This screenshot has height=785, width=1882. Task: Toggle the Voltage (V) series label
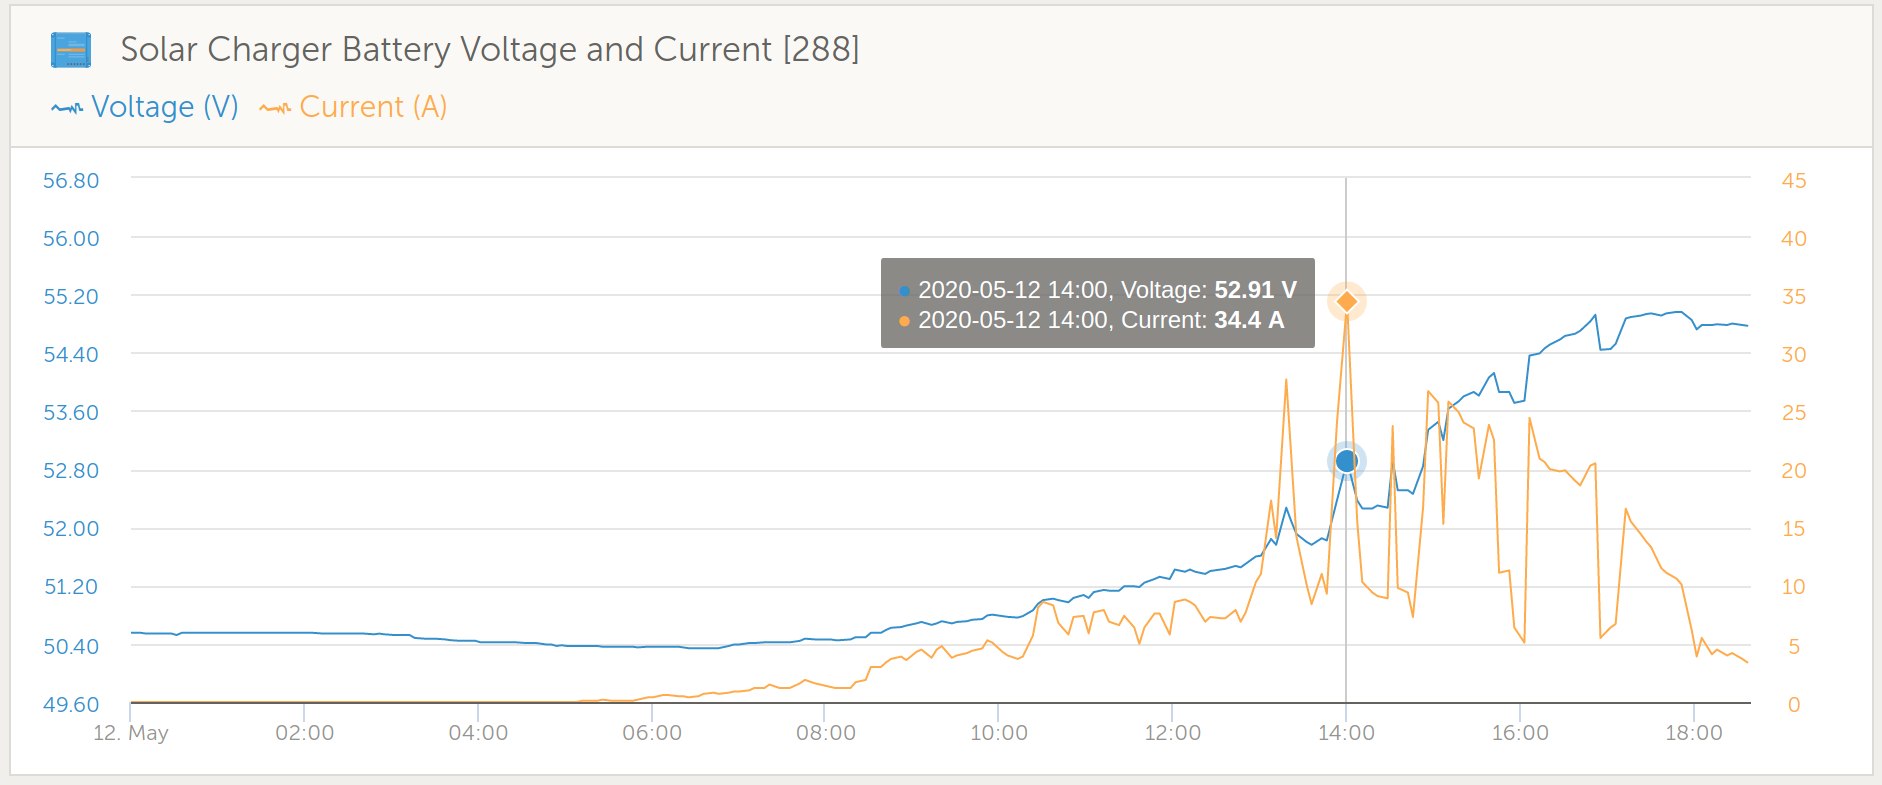point(165,107)
